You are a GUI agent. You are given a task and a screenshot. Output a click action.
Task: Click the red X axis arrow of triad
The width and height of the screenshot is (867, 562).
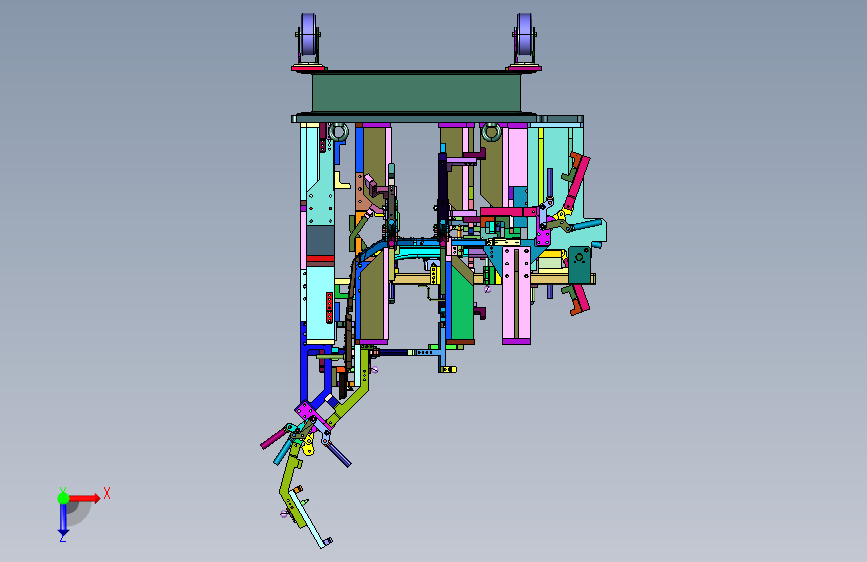[85, 498]
